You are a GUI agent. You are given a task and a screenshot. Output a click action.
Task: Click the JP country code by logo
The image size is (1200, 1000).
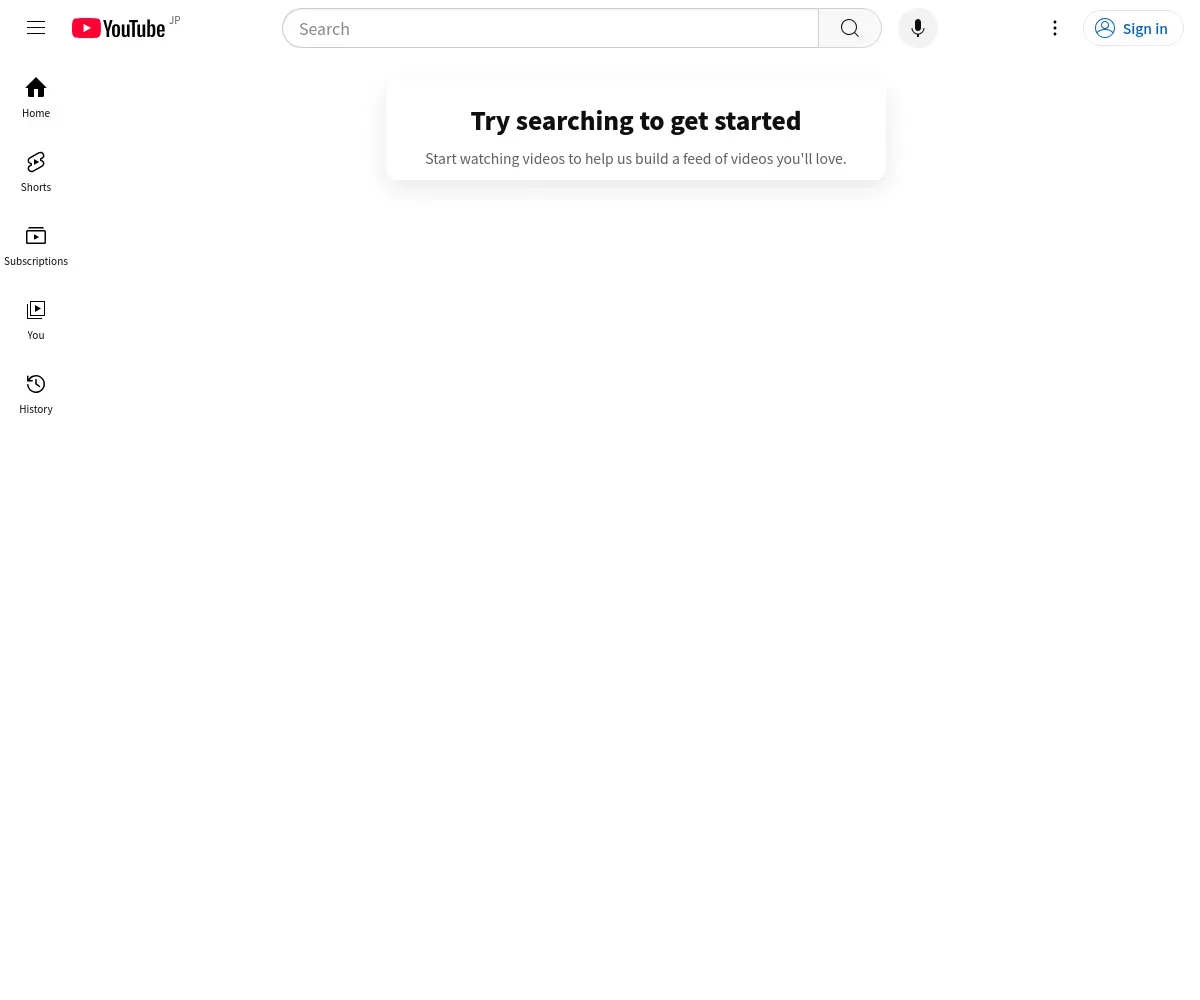175,20
